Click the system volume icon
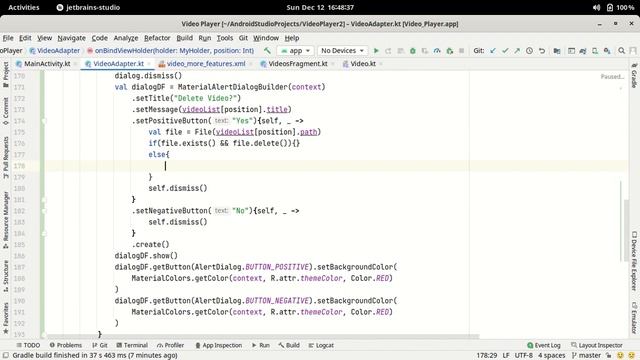 (596, 7)
